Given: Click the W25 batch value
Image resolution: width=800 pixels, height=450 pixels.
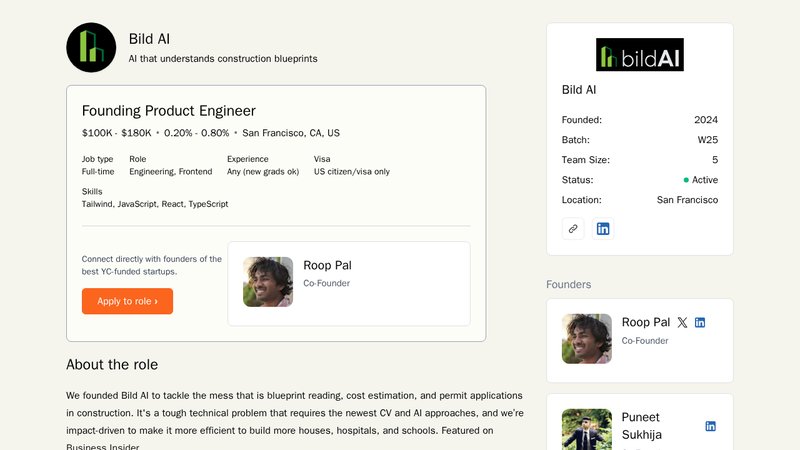Looking at the screenshot, I should coord(706,140).
